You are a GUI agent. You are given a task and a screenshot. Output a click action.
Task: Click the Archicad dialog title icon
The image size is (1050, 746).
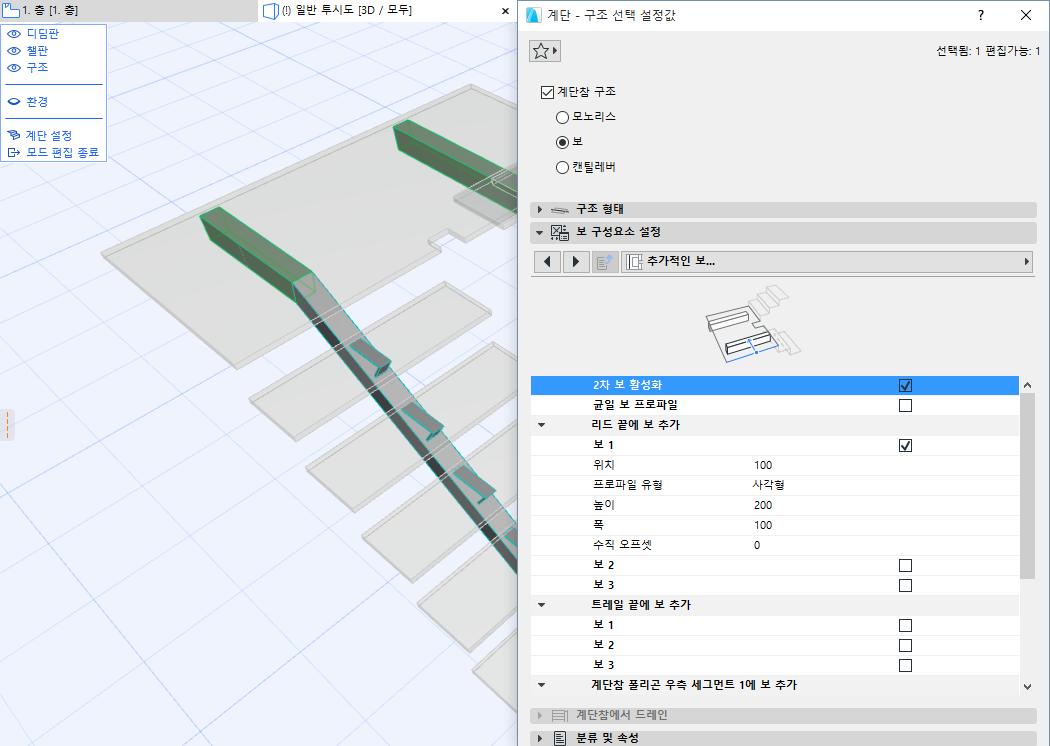(x=534, y=15)
